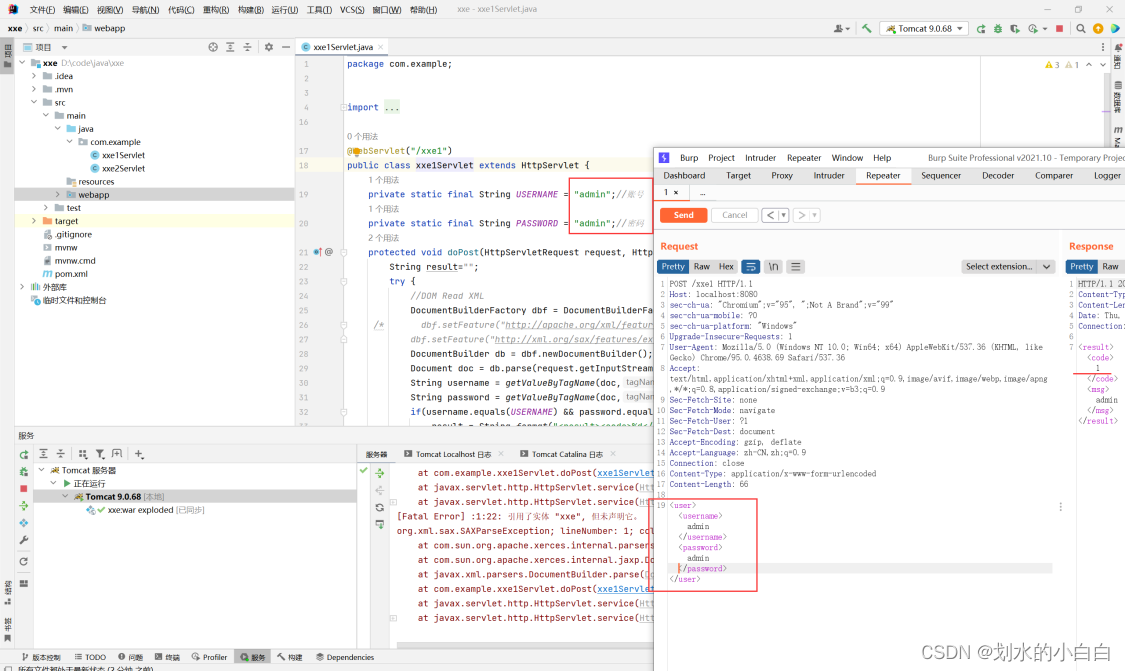Screen dimensions: 1125x671
Task: Click rerun icon in Services sidebar
Action: pos(24,455)
